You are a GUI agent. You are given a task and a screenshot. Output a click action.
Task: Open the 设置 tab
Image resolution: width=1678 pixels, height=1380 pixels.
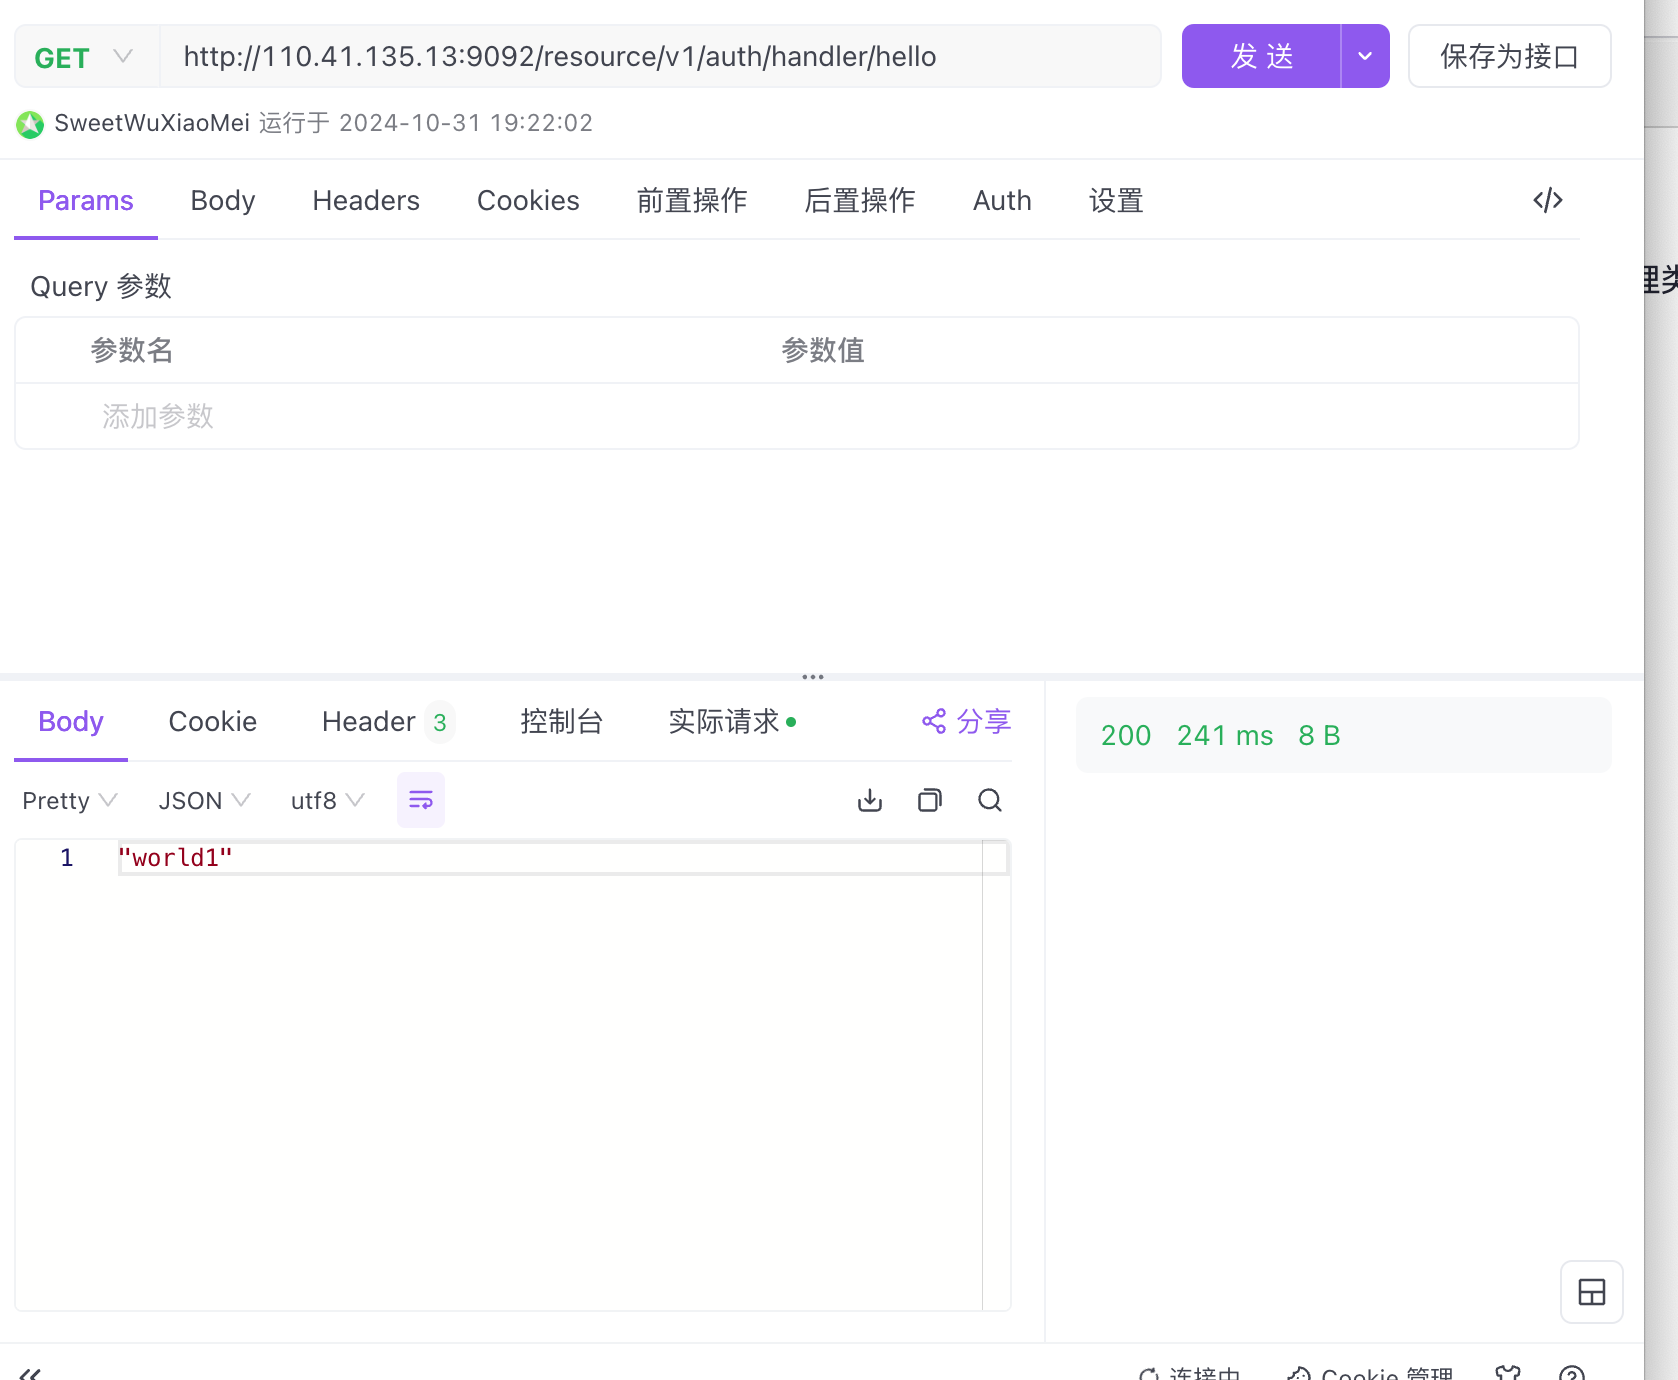click(x=1116, y=201)
